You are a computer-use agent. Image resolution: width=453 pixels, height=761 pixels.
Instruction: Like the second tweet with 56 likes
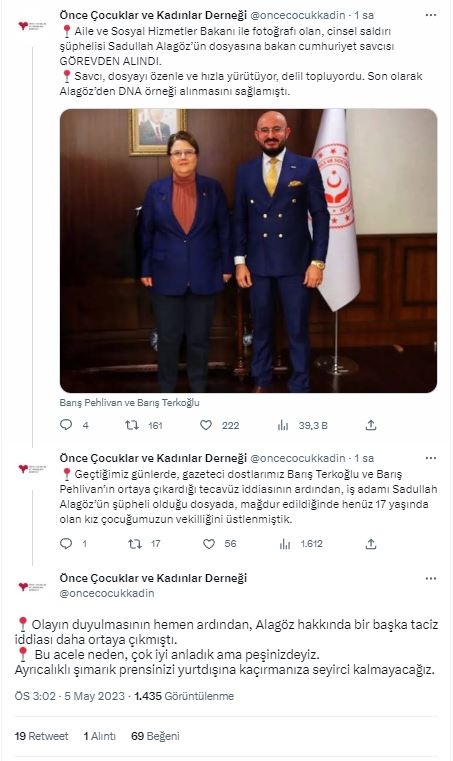209,544
